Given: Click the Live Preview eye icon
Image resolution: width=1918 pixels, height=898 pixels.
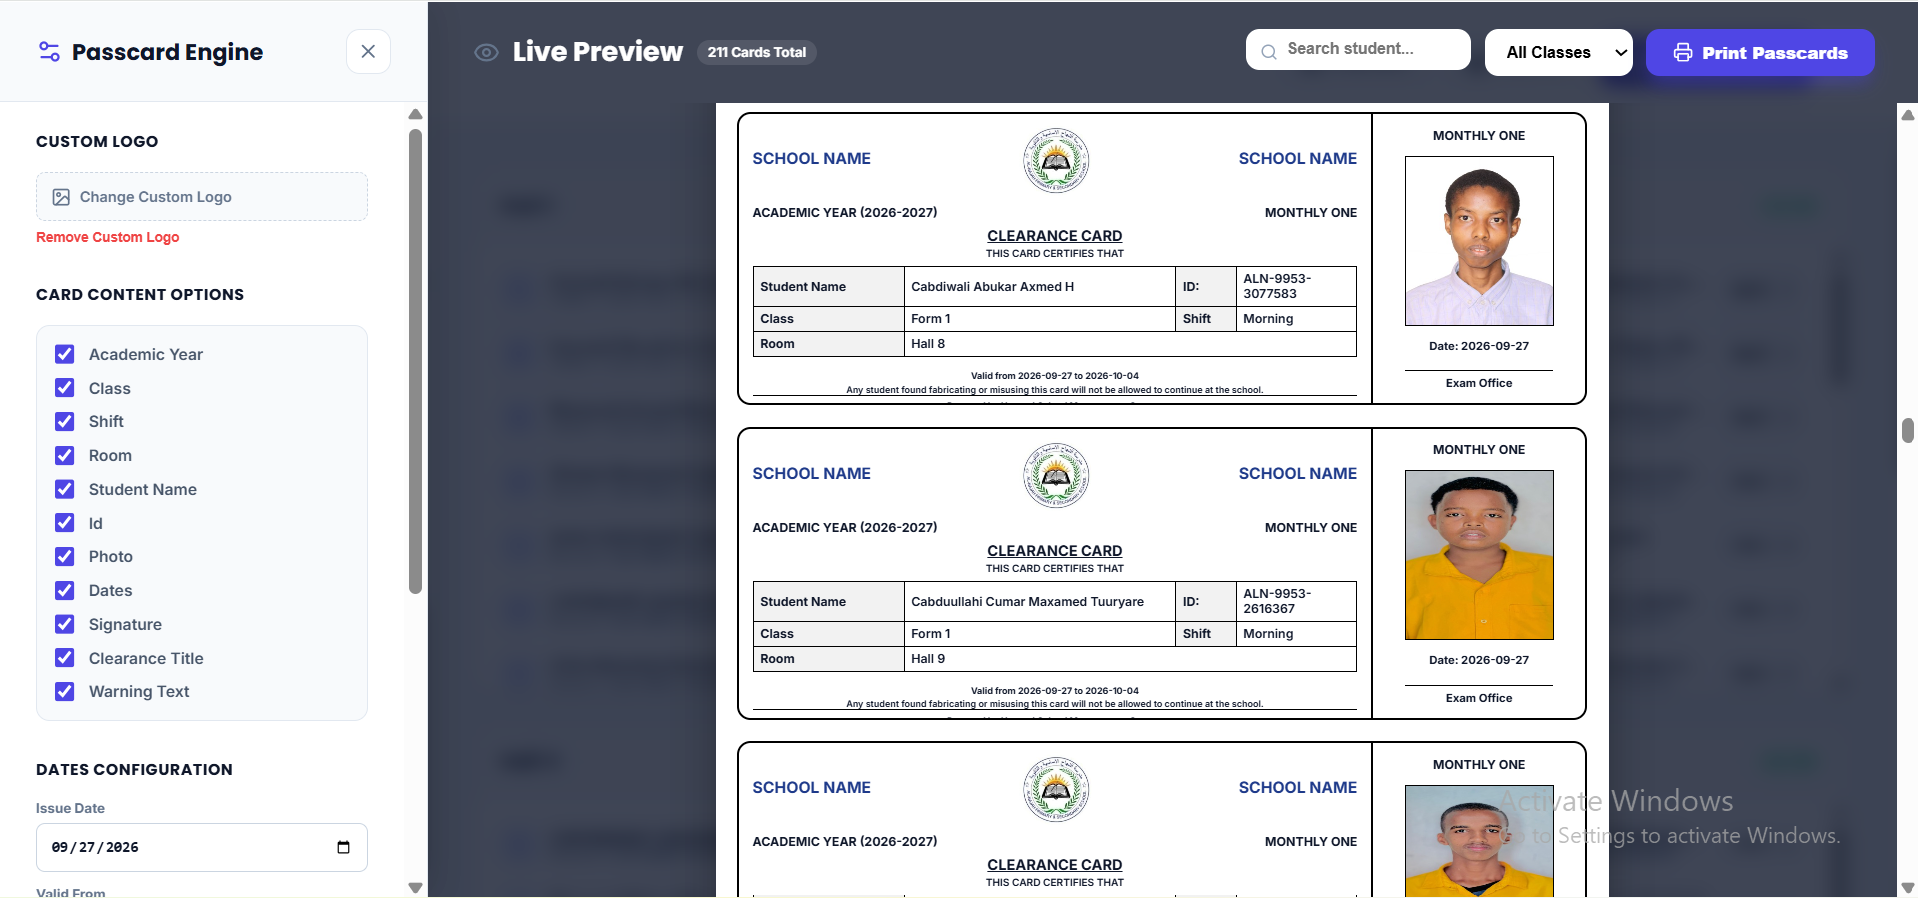Looking at the screenshot, I should tap(486, 52).
